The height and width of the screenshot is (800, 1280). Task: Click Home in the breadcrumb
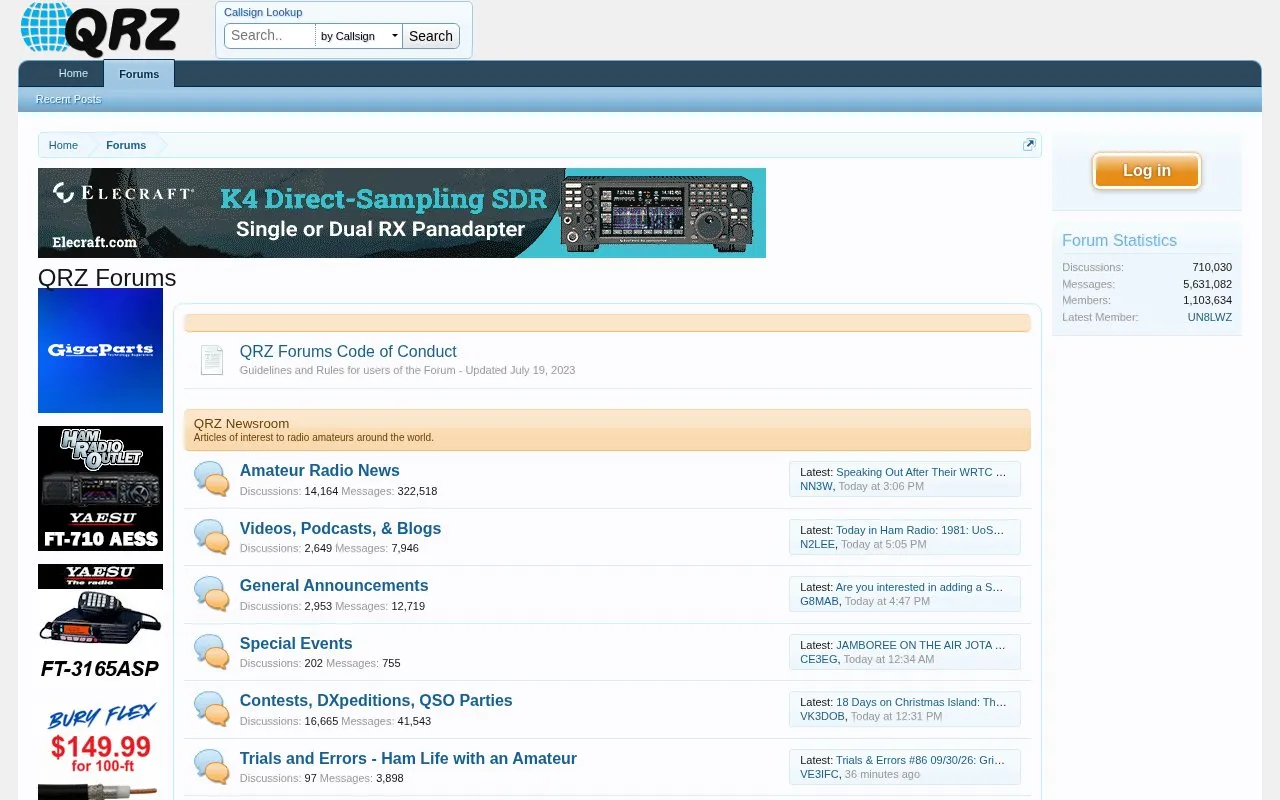click(x=63, y=145)
